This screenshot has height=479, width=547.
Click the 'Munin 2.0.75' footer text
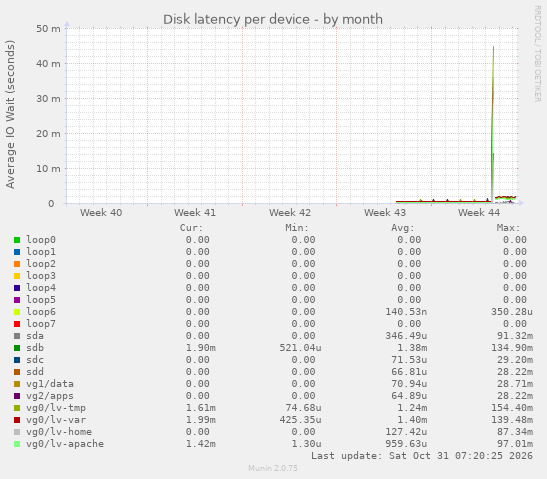pyautogui.click(x=273, y=468)
